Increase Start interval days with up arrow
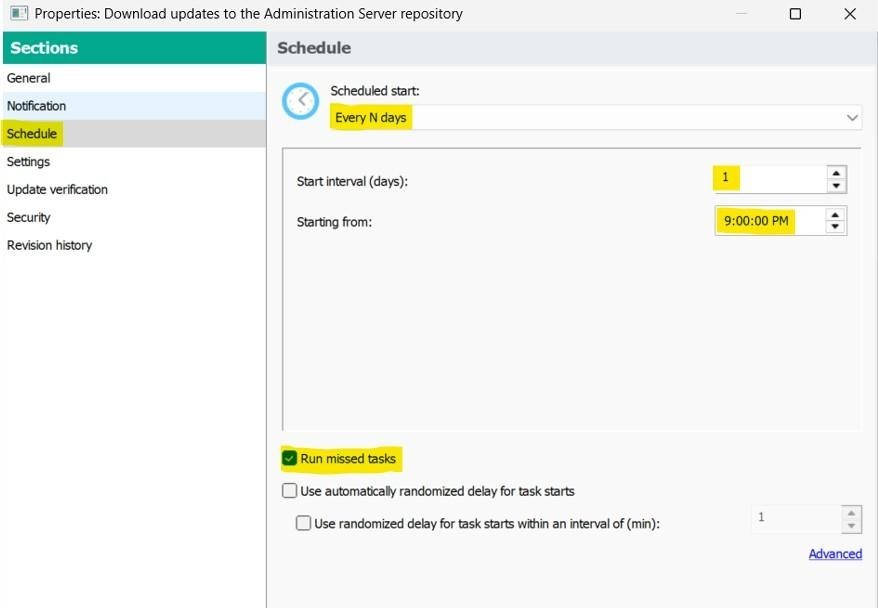Viewport: 878px width, 608px height. click(x=836, y=174)
